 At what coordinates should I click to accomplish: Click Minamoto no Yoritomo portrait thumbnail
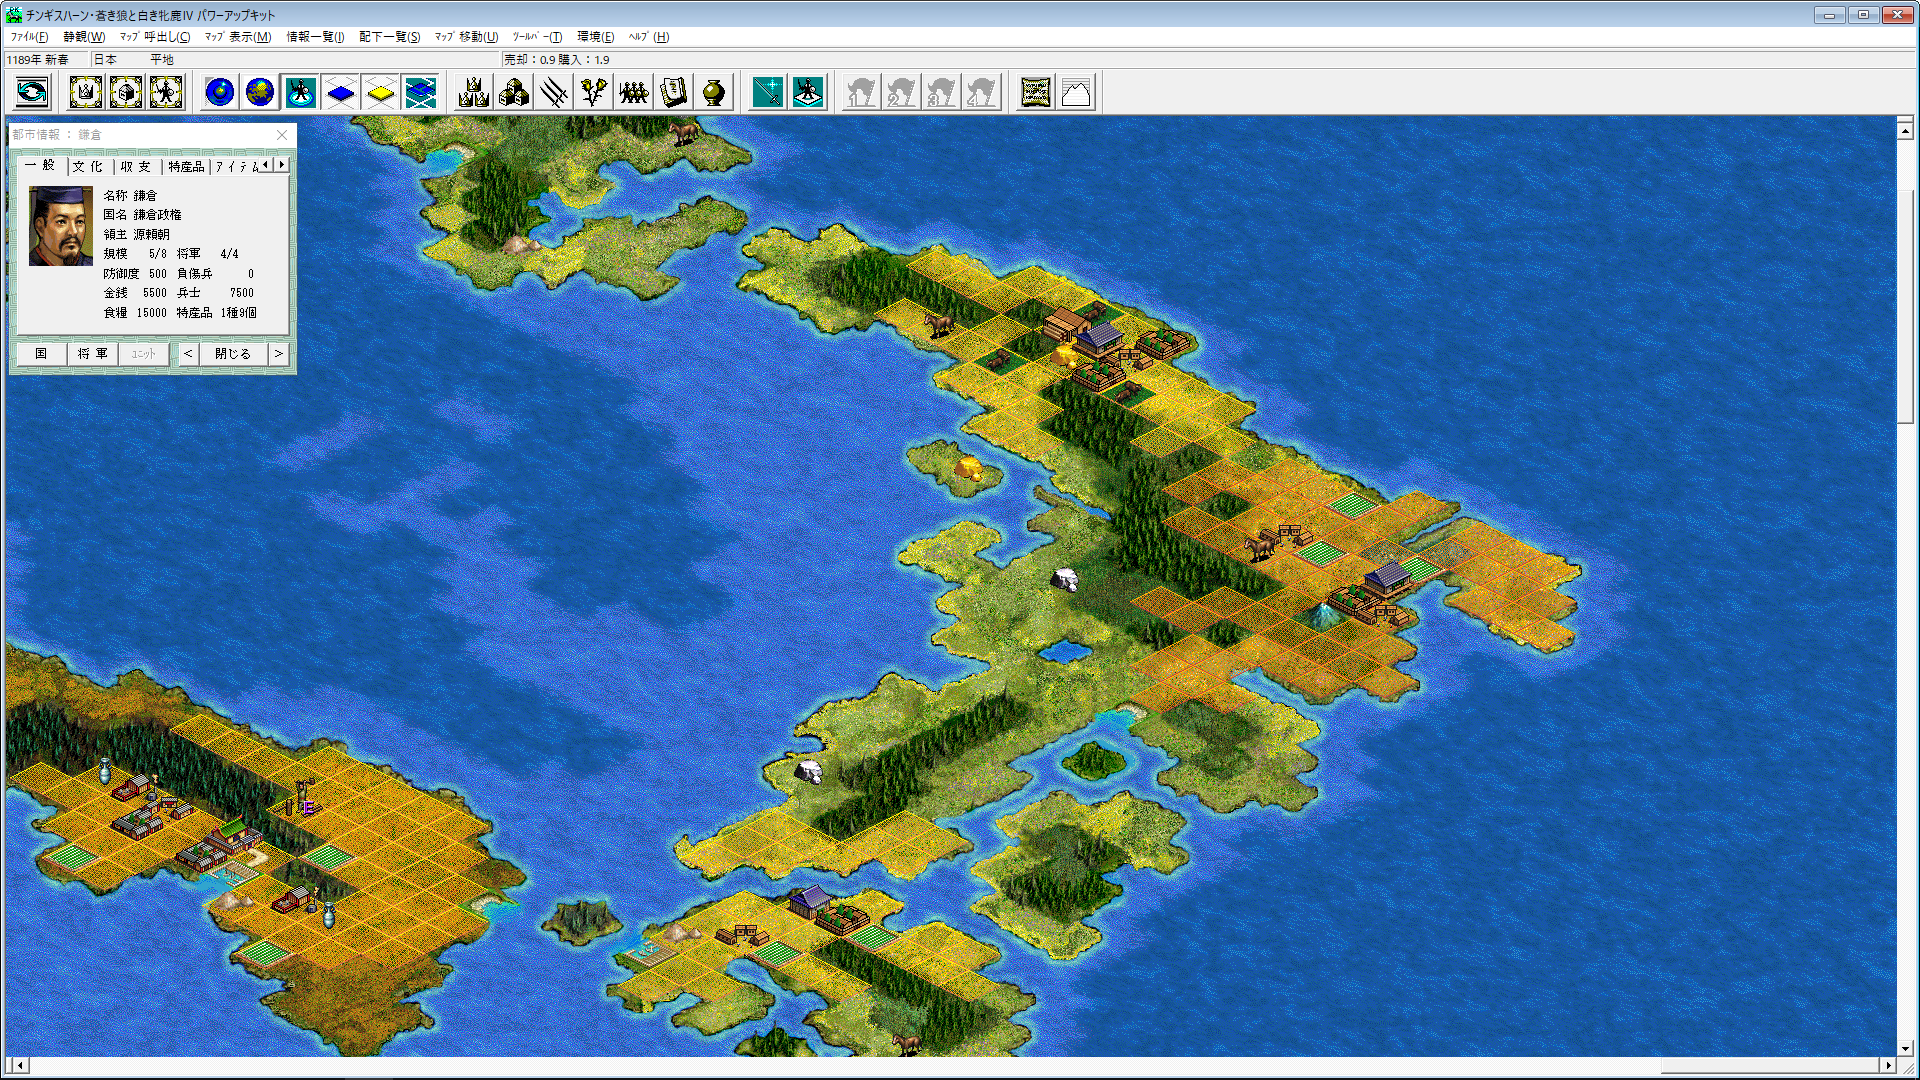61,226
